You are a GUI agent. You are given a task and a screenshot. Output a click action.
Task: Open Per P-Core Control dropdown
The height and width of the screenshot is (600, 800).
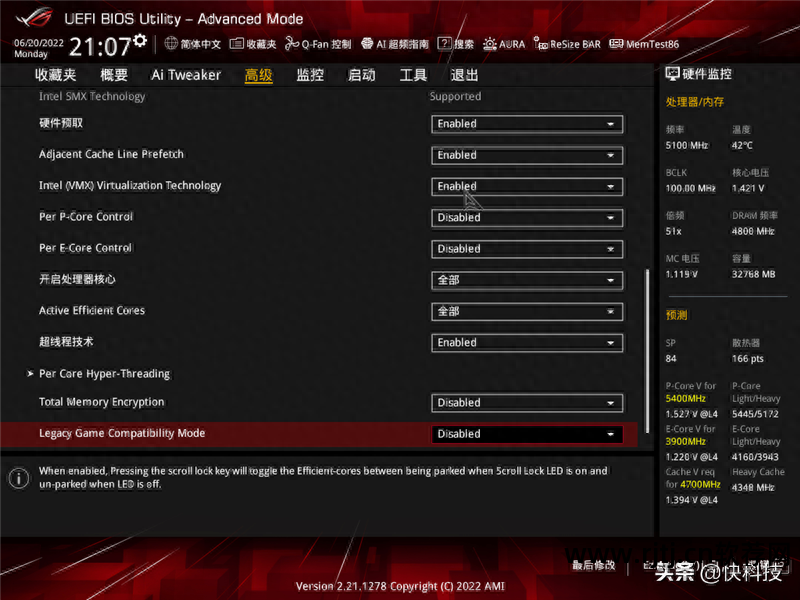pos(527,218)
